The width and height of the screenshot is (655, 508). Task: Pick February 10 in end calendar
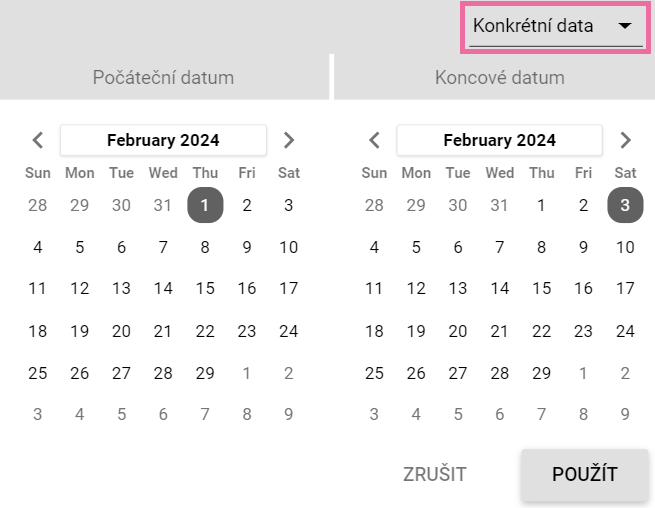(625, 247)
